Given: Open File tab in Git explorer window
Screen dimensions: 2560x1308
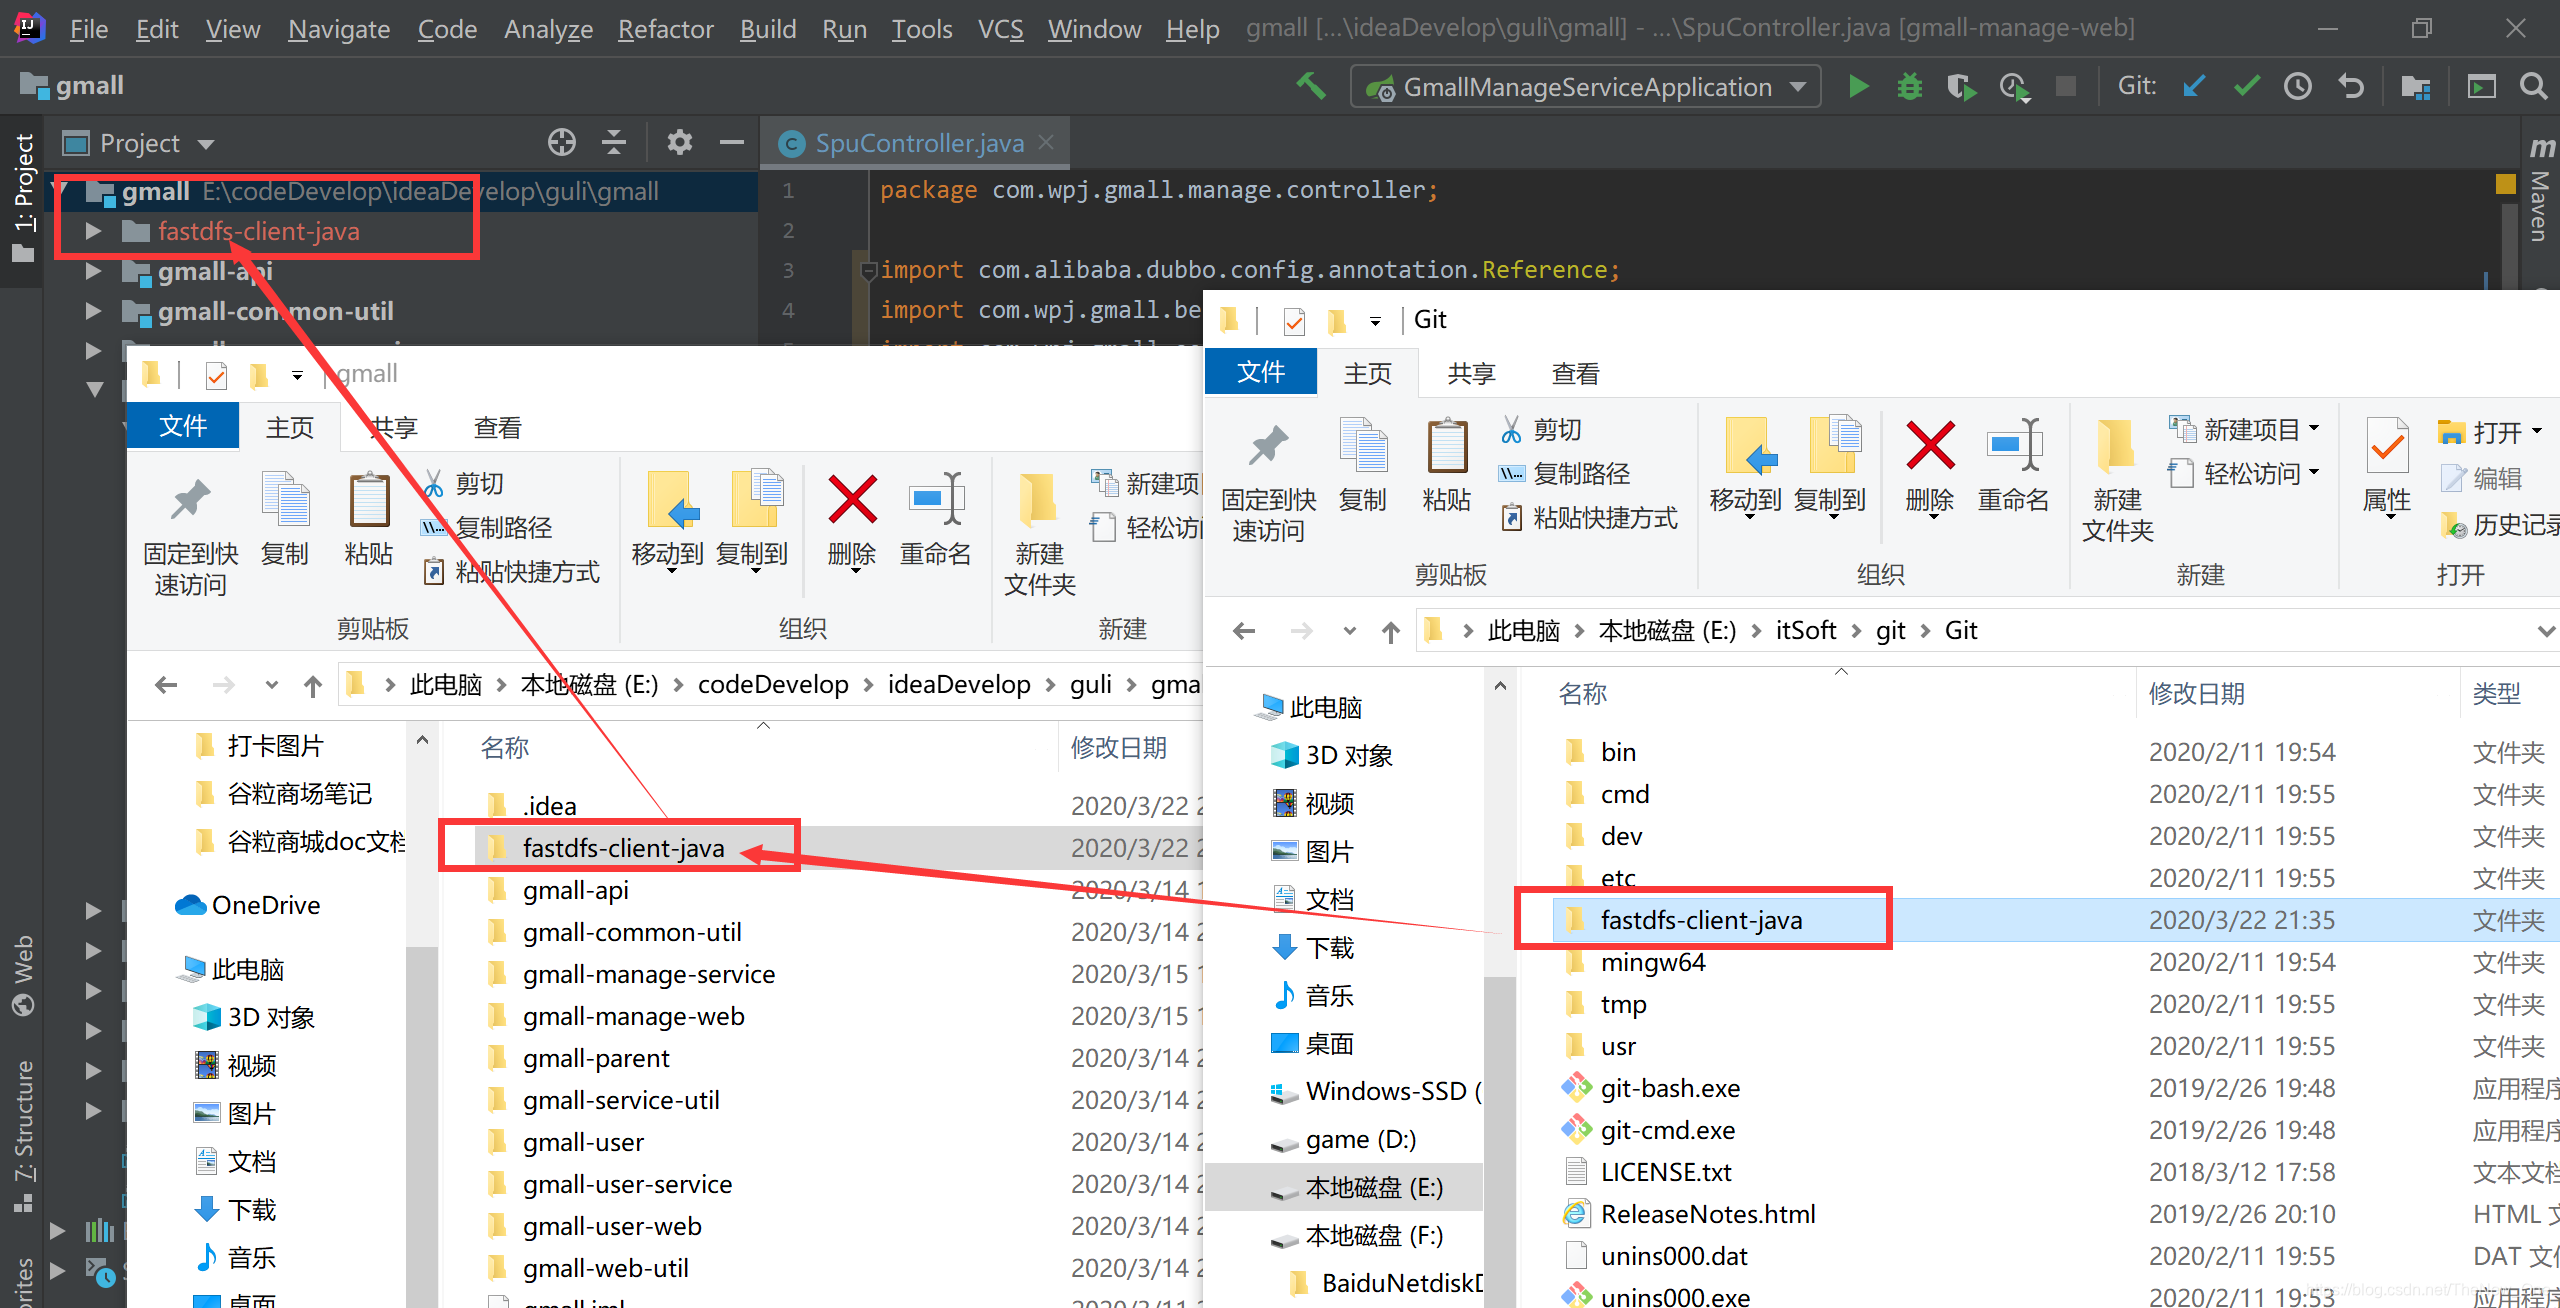Looking at the screenshot, I should [x=1261, y=372].
